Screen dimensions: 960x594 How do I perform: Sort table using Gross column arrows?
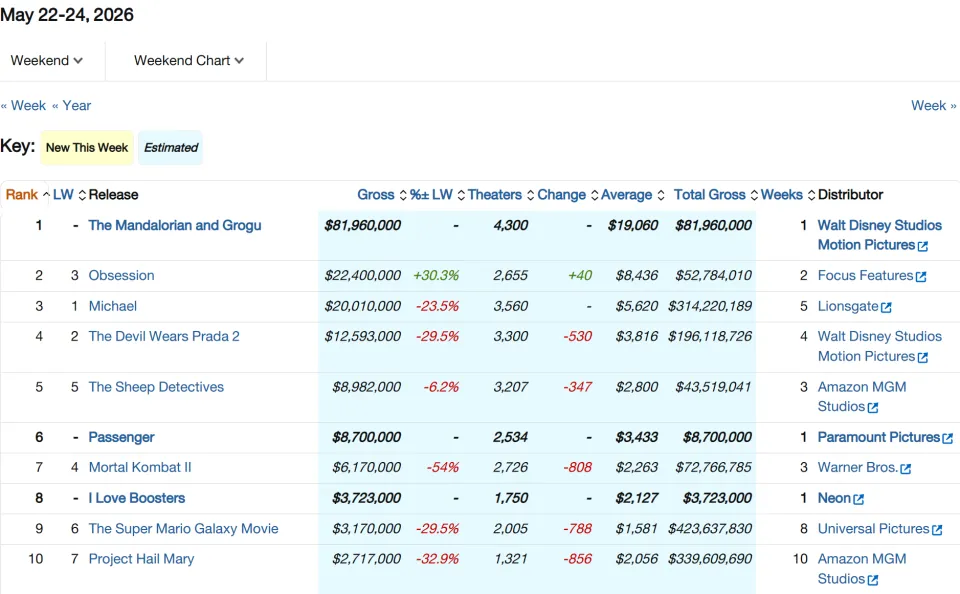point(403,195)
